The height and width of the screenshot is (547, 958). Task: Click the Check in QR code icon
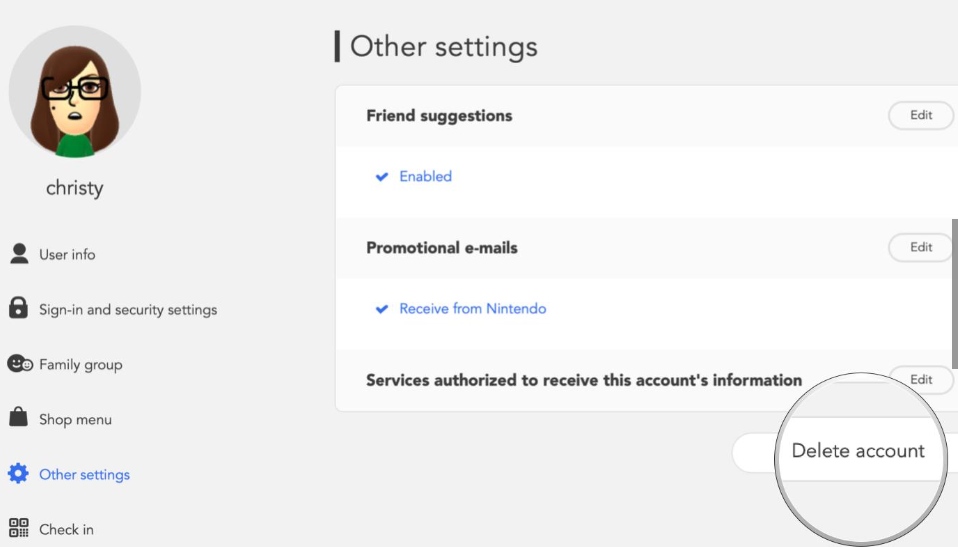point(18,529)
